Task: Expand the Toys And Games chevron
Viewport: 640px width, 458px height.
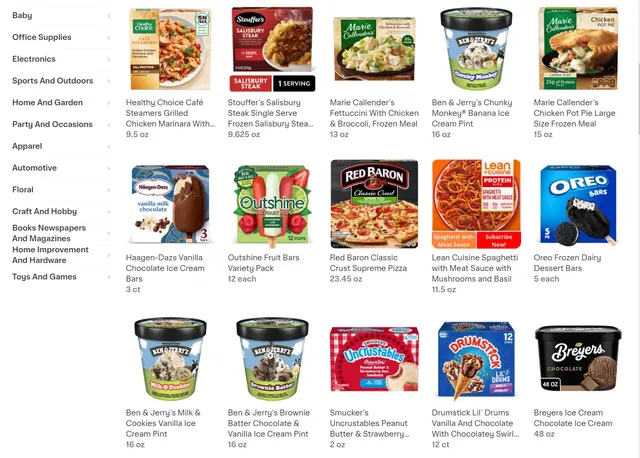Action: click(109, 277)
